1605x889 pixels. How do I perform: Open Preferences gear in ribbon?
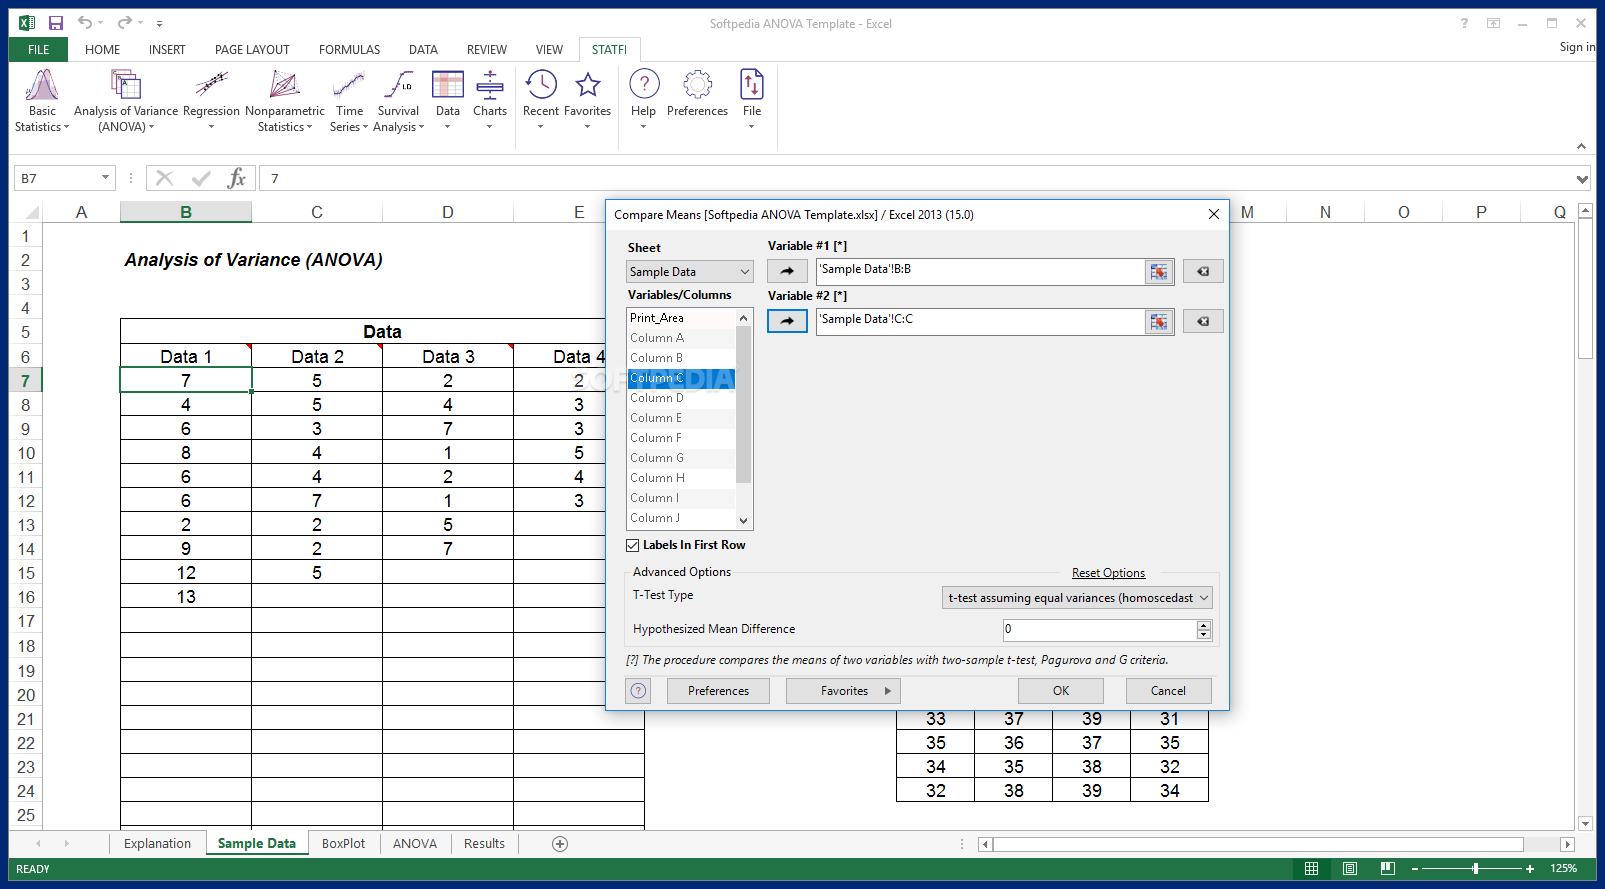[697, 93]
